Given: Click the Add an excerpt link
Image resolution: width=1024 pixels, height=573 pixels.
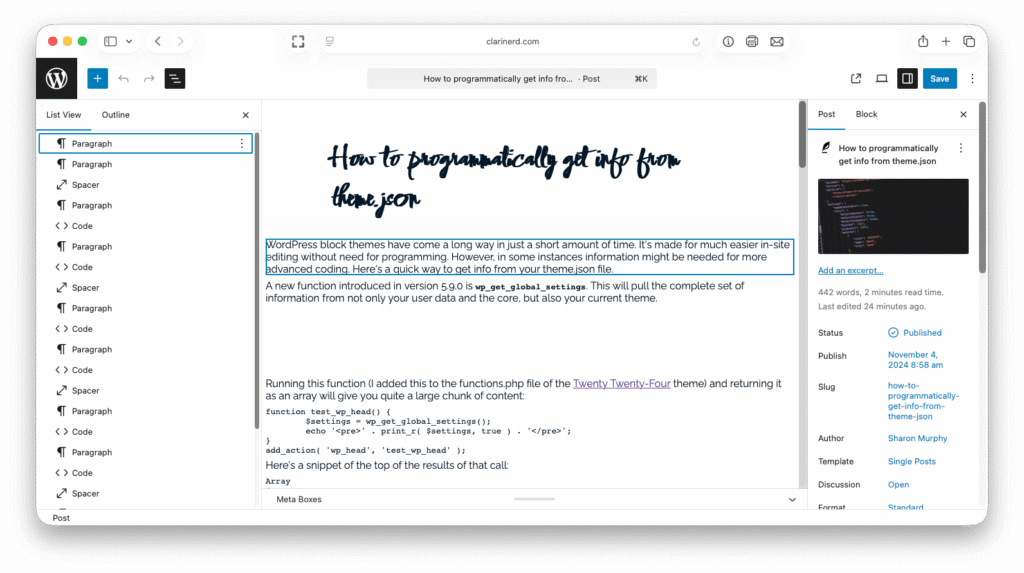Looking at the screenshot, I should click(850, 270).
